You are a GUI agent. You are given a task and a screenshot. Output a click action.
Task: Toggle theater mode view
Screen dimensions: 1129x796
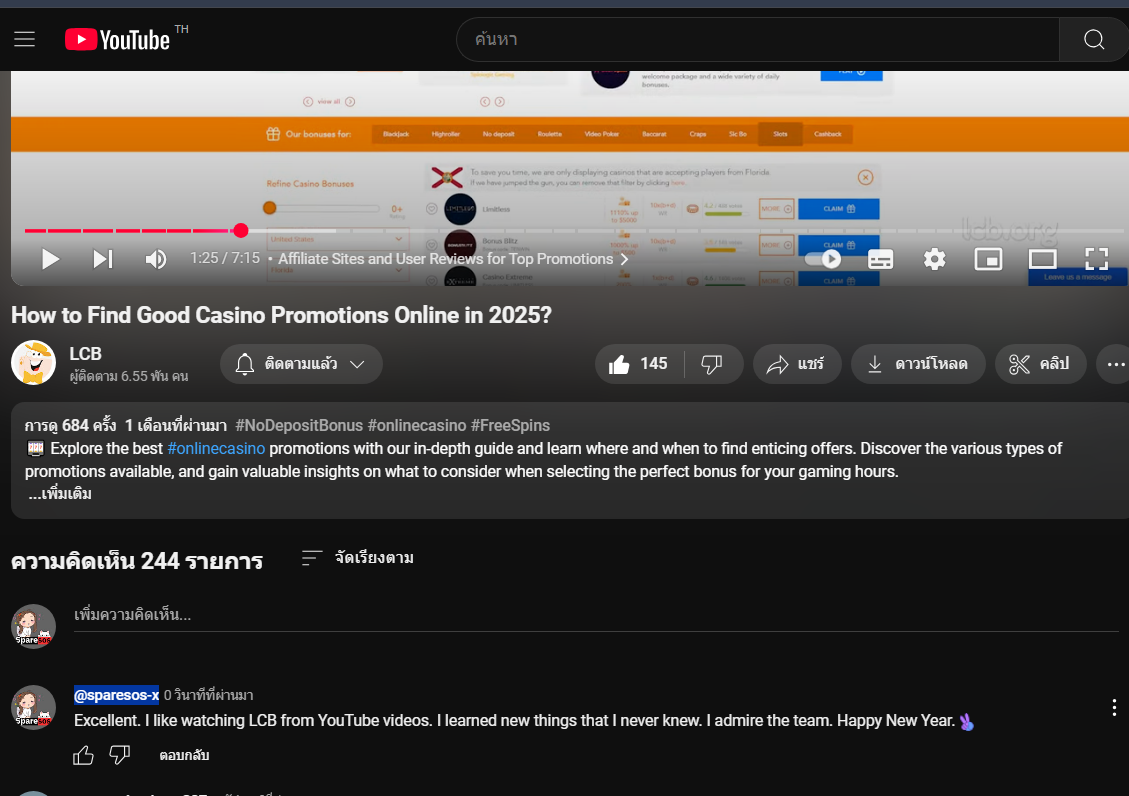click(1042, 259)
